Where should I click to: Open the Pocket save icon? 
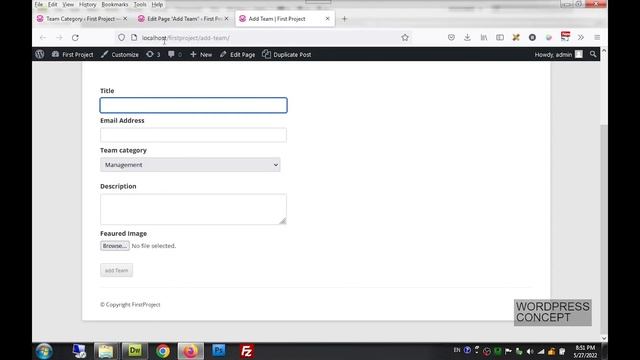451,38
